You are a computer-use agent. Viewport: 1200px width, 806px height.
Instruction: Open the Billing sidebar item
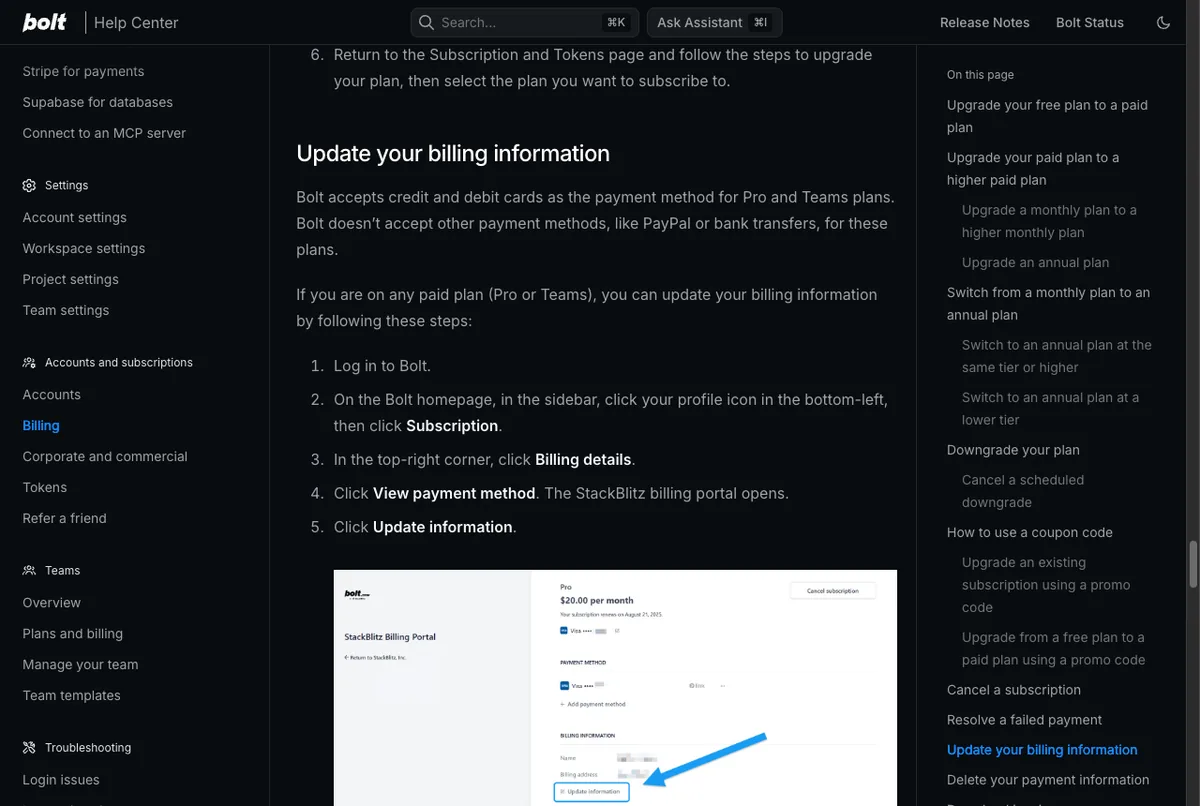click(41, 425)
